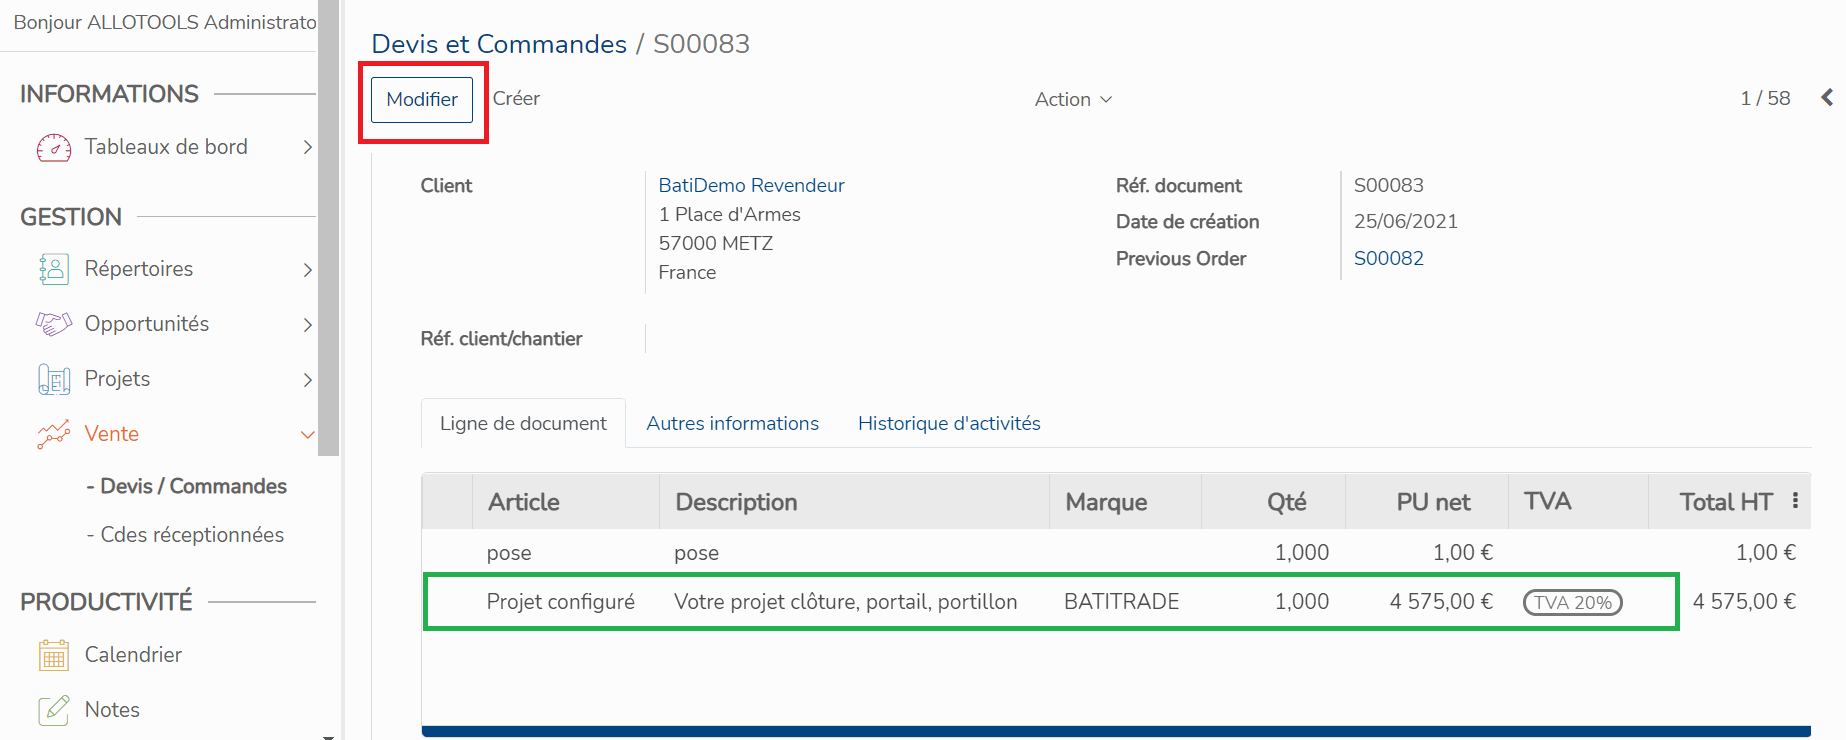Click the Notes pencil icon
This screenshot has width=1846, height=740.
point(54,710)
